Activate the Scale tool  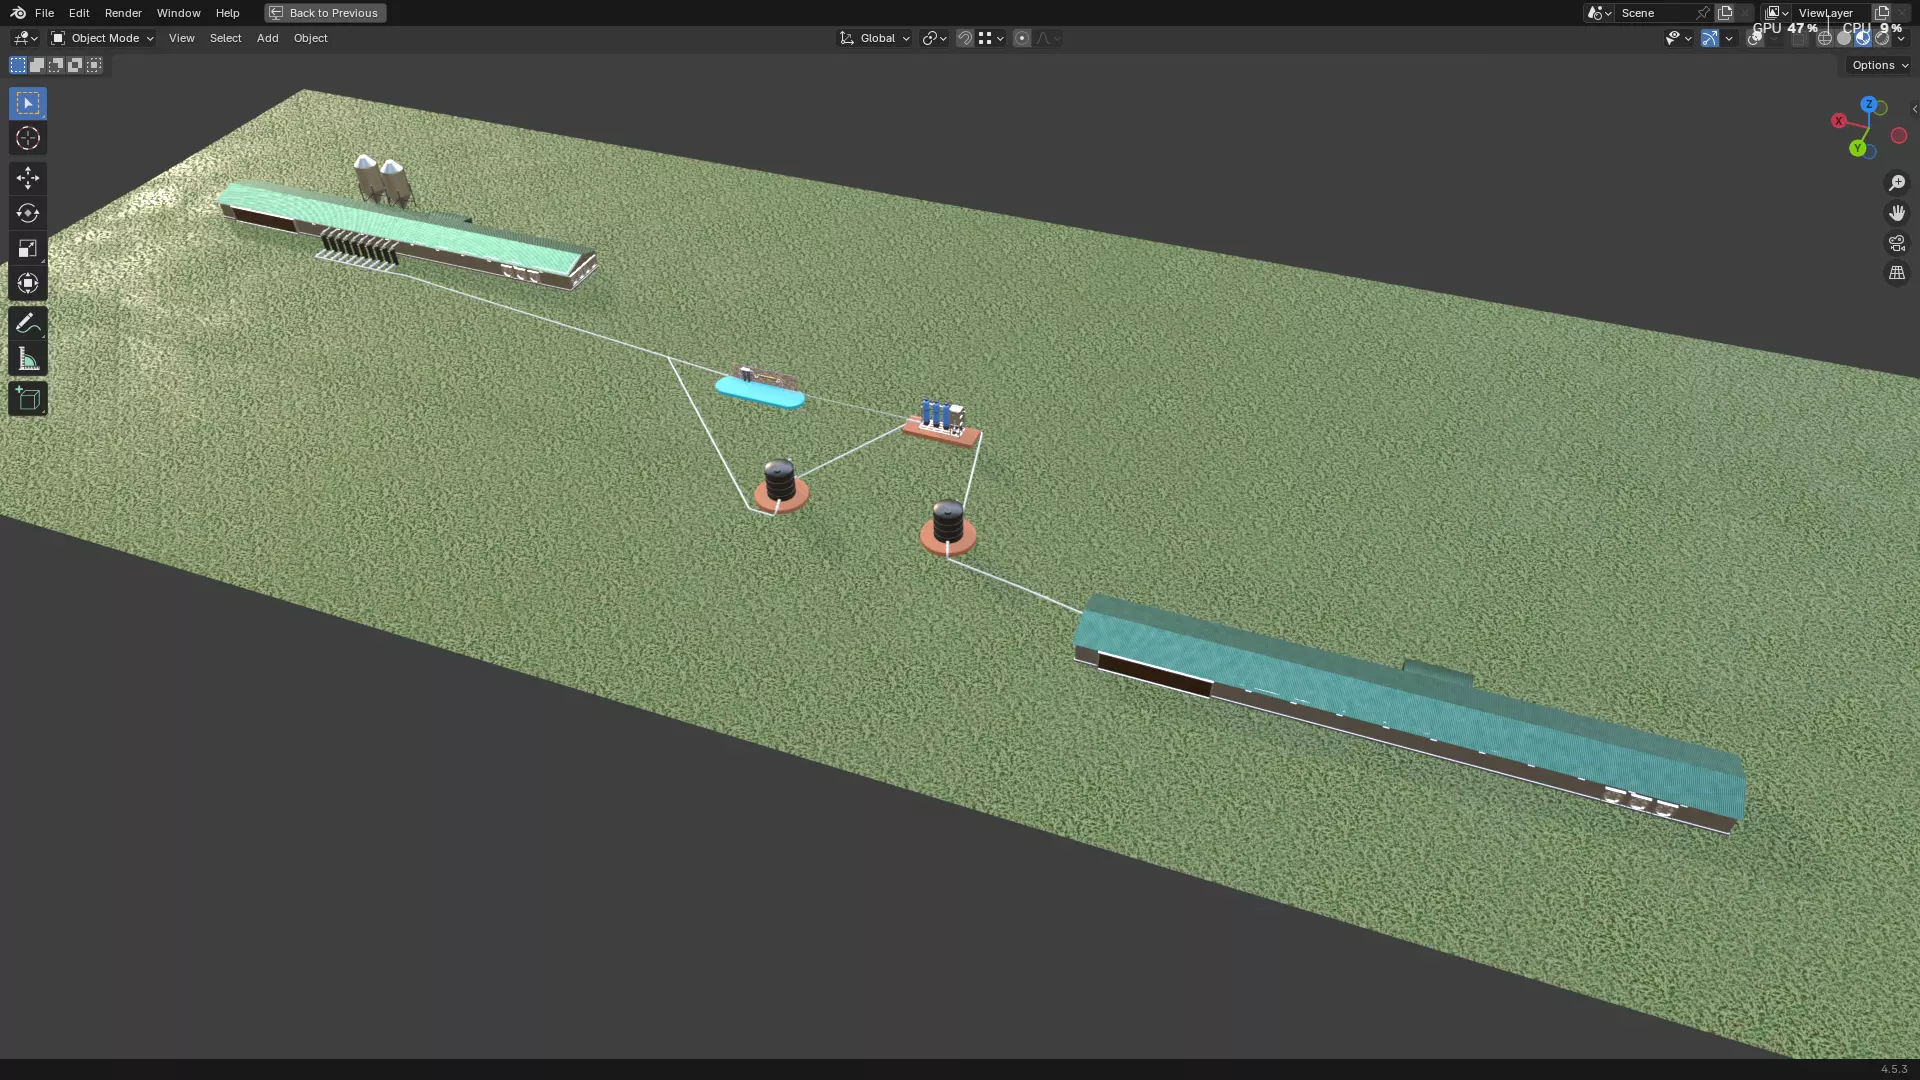click(28, 248)
